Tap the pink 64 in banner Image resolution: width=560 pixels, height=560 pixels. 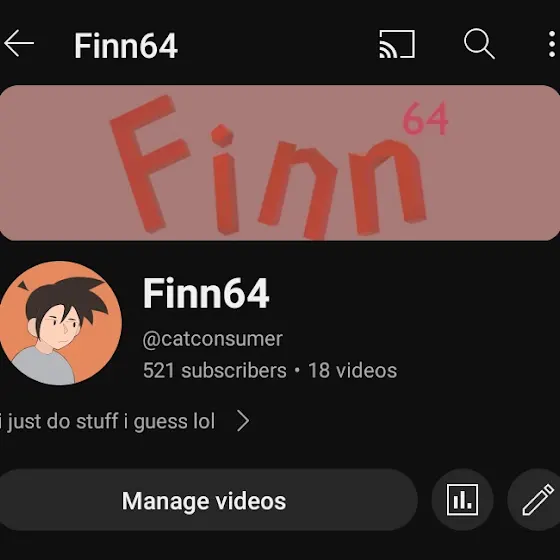pos(425,119)
